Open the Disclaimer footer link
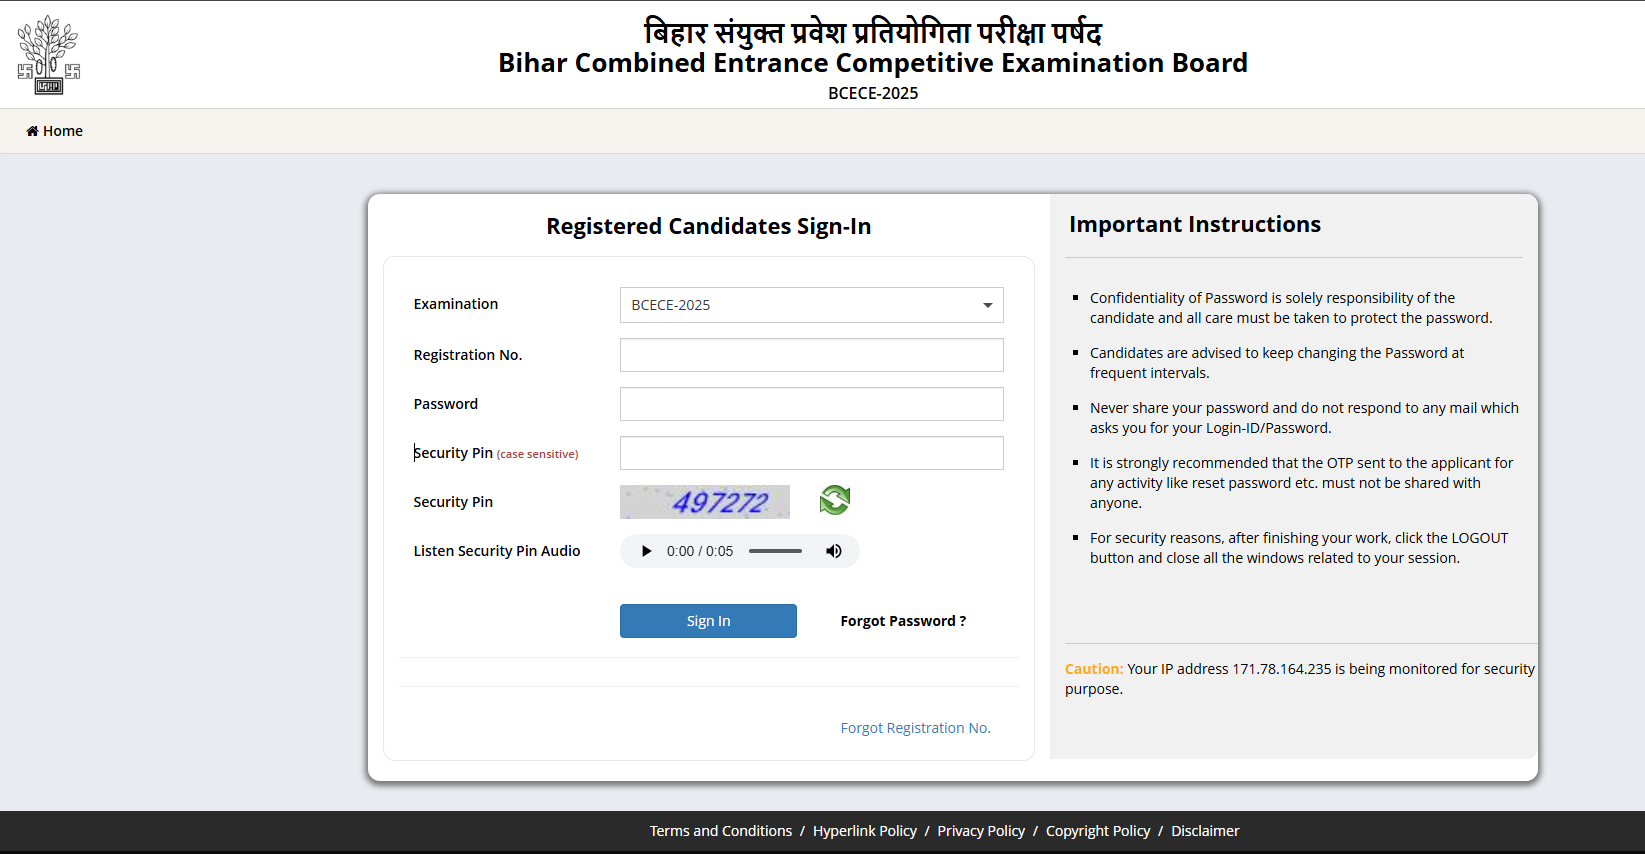The height and width of the screenshot is (854, 1645). click(1205, 831)
